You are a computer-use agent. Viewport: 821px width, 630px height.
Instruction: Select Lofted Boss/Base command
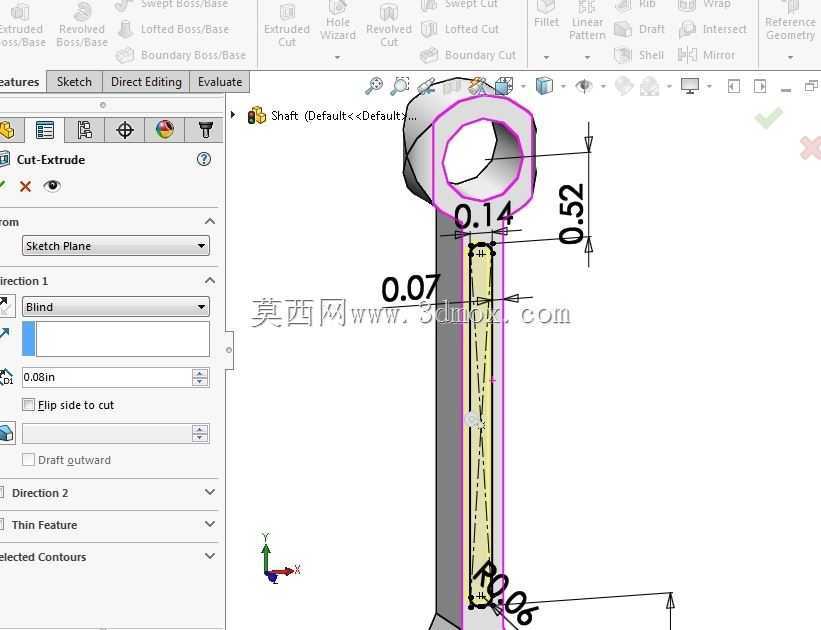pyautogui.click(x=173, y=29)
